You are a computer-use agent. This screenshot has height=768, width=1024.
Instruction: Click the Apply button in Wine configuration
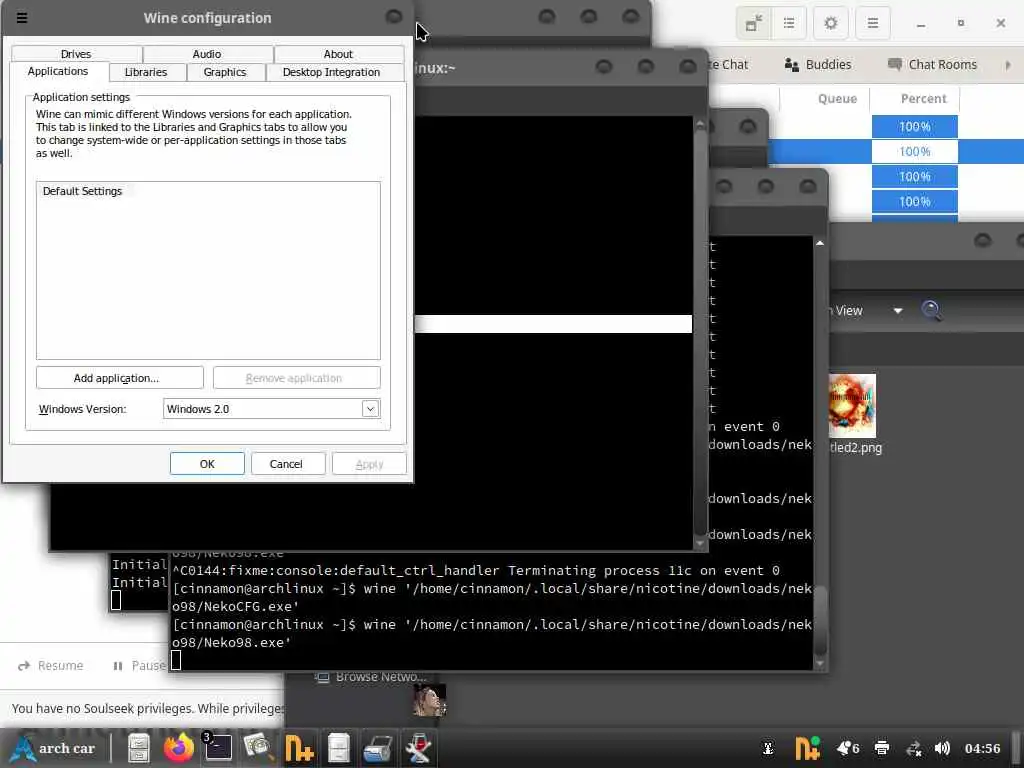click(x=369, y=464)
